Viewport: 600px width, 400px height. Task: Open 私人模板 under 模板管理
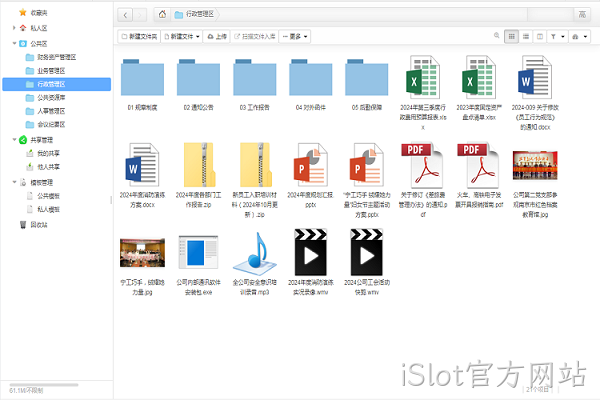coord(43,209)
